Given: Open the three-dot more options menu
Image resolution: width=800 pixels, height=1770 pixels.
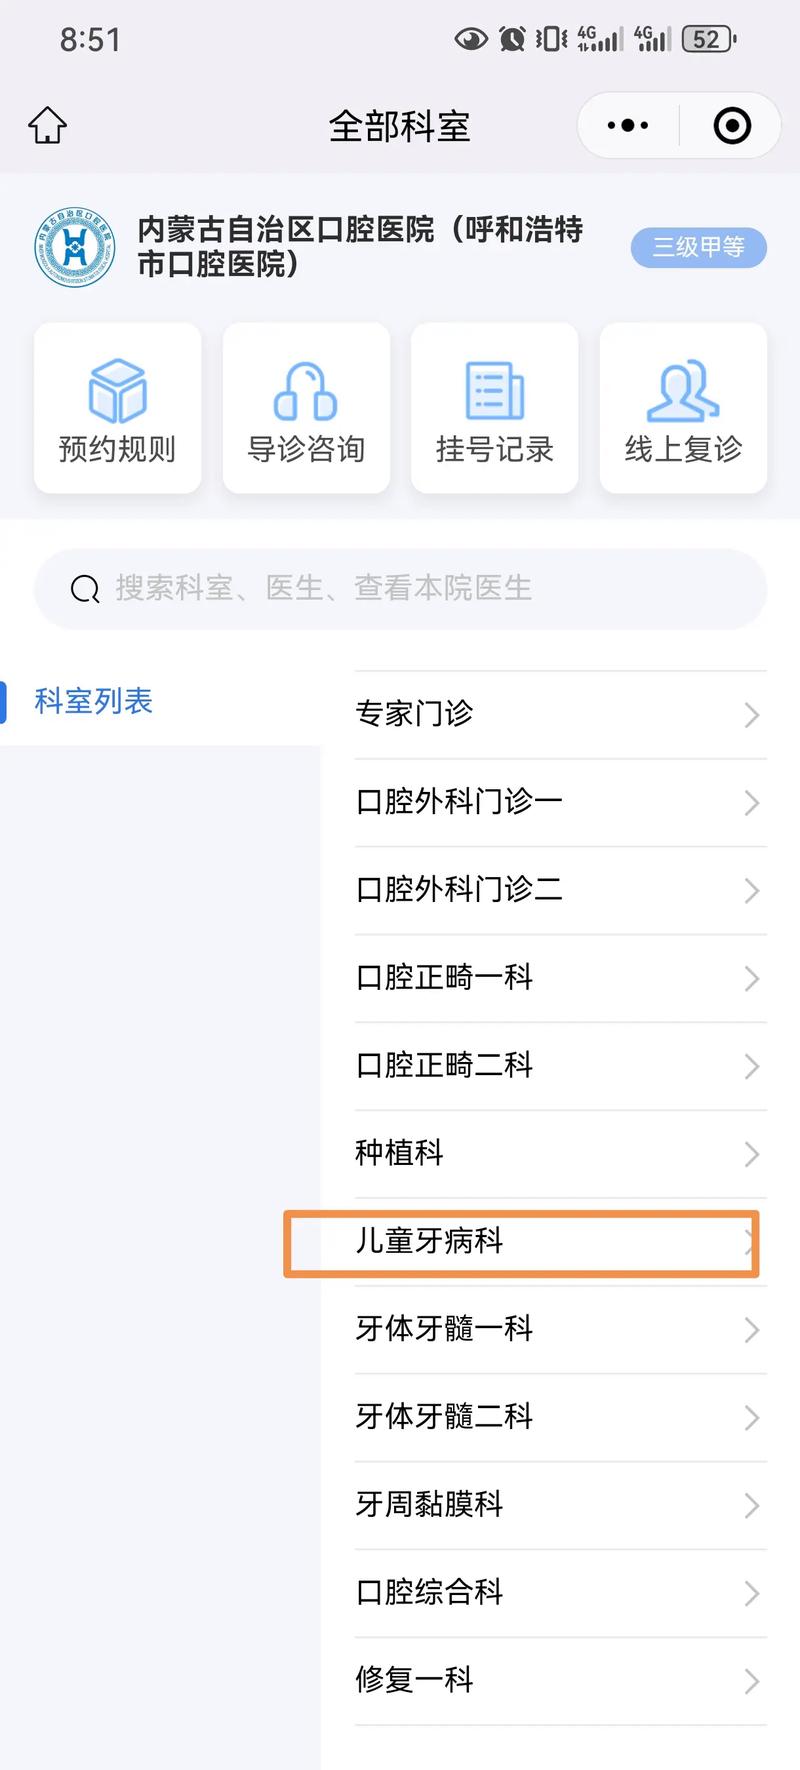Looking at the screenshot, I should [626, 124].
